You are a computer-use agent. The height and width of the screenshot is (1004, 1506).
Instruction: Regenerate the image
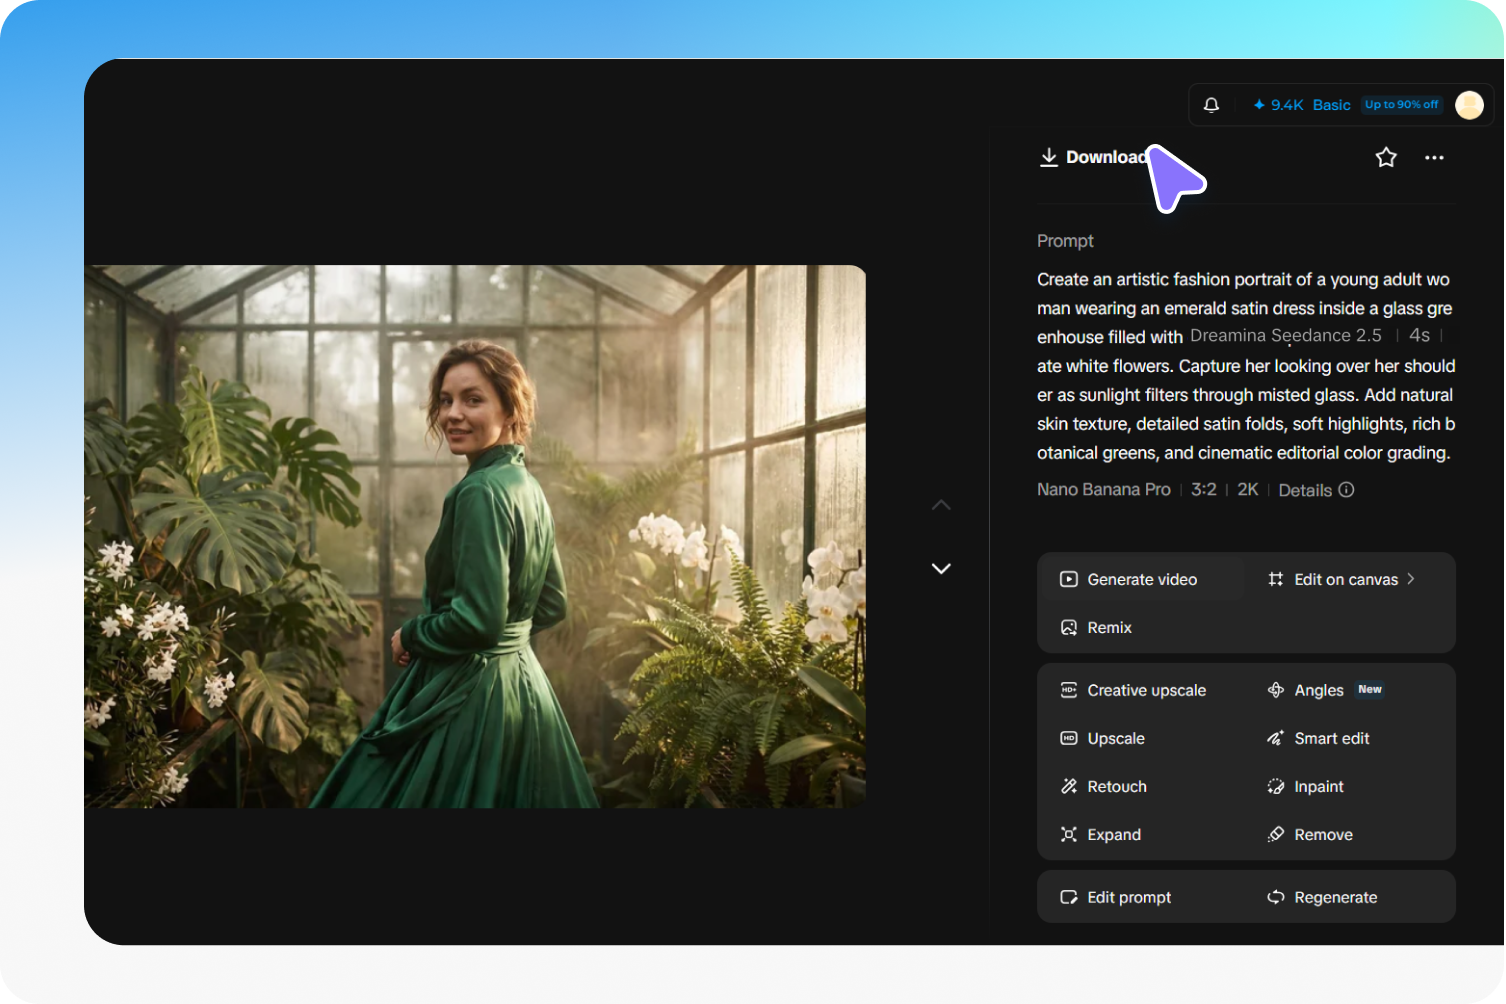point(1322,897)
